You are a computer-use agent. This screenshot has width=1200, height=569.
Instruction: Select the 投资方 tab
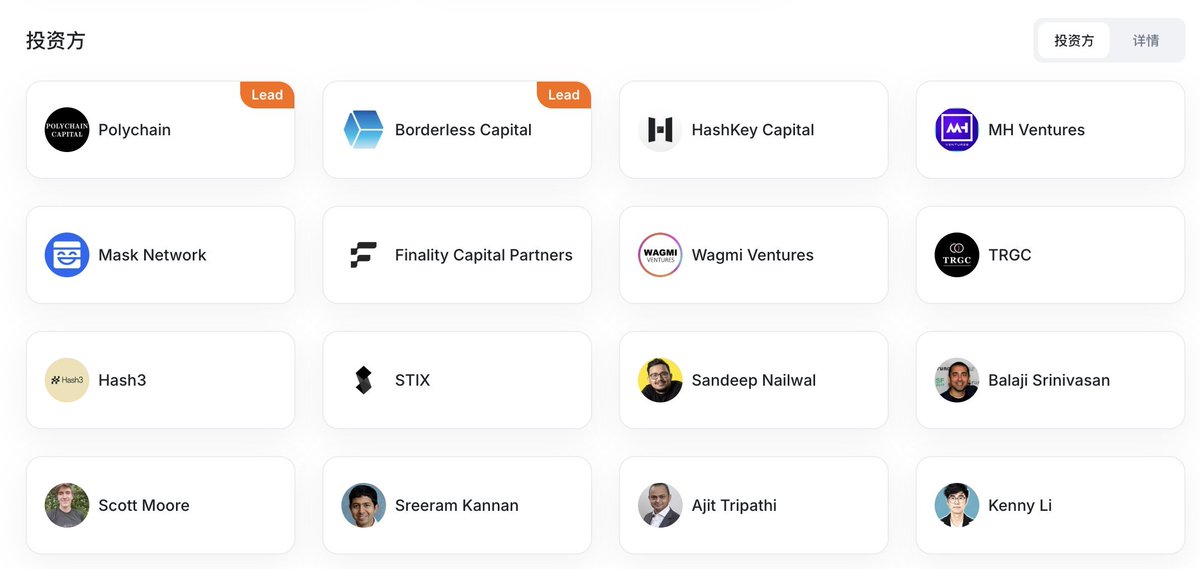point(1074,41)
